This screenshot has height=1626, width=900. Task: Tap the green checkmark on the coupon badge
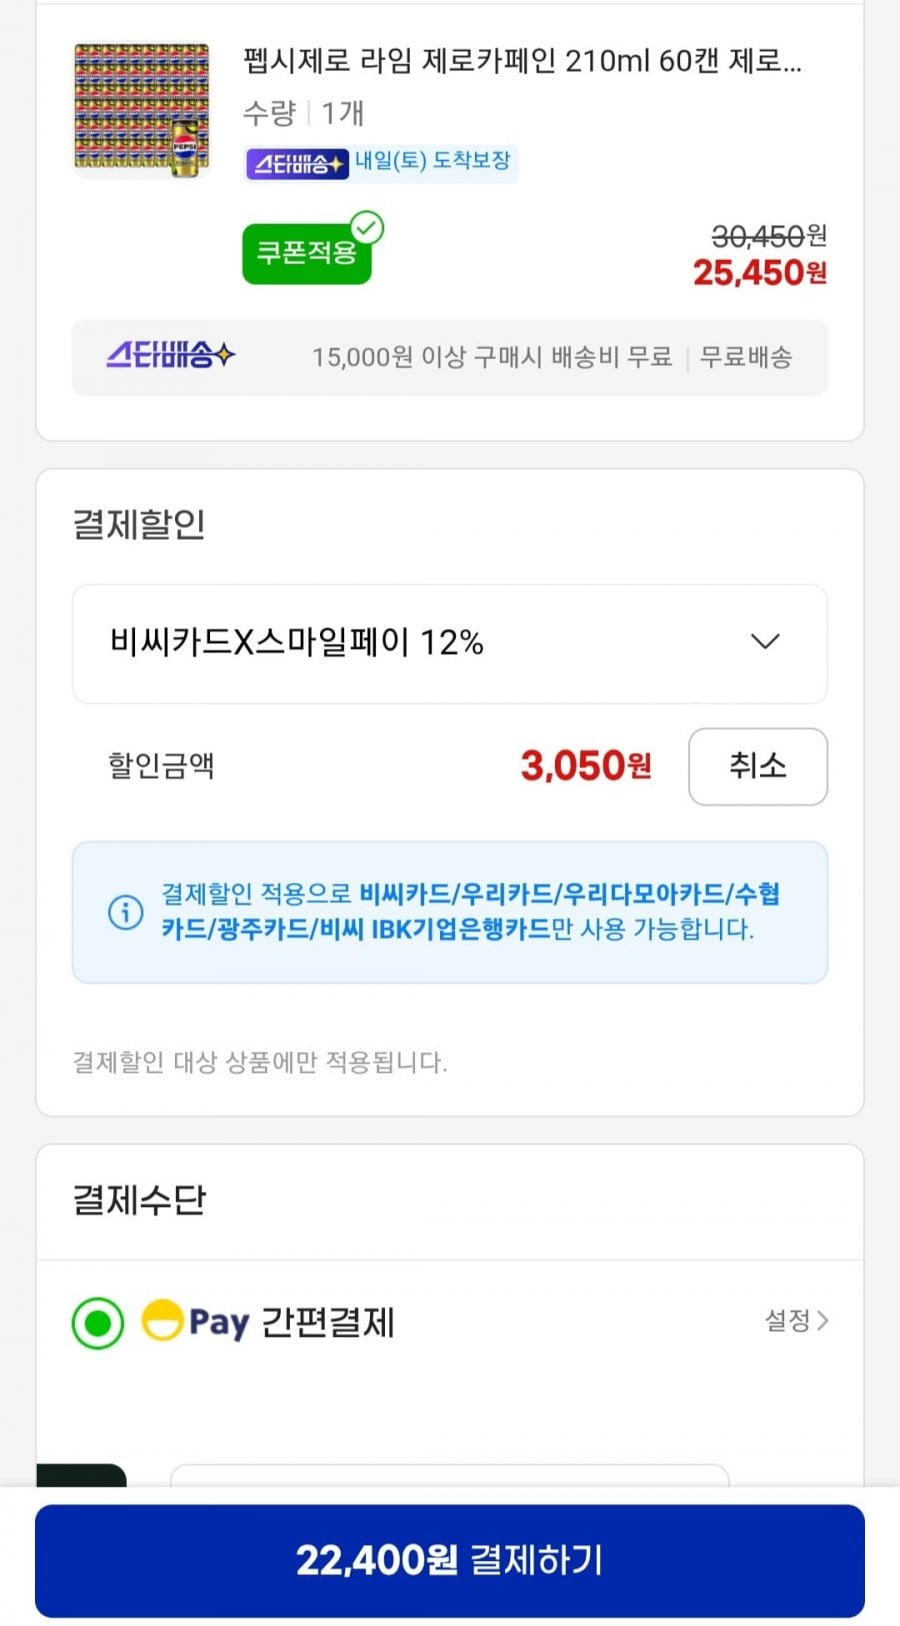tap(367, 228)
